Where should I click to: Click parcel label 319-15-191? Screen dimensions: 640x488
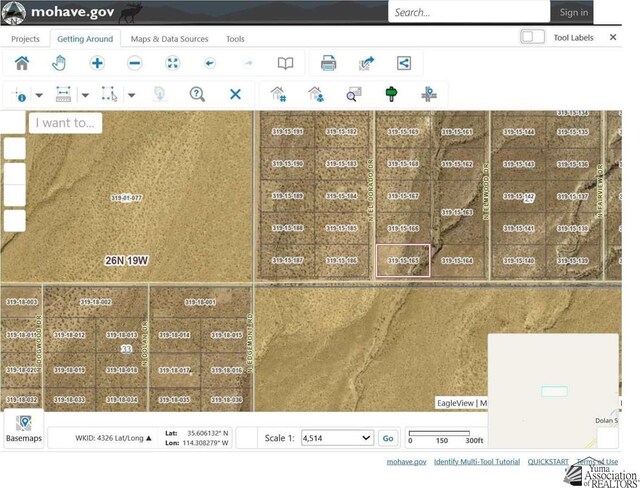tap(287, 131)
